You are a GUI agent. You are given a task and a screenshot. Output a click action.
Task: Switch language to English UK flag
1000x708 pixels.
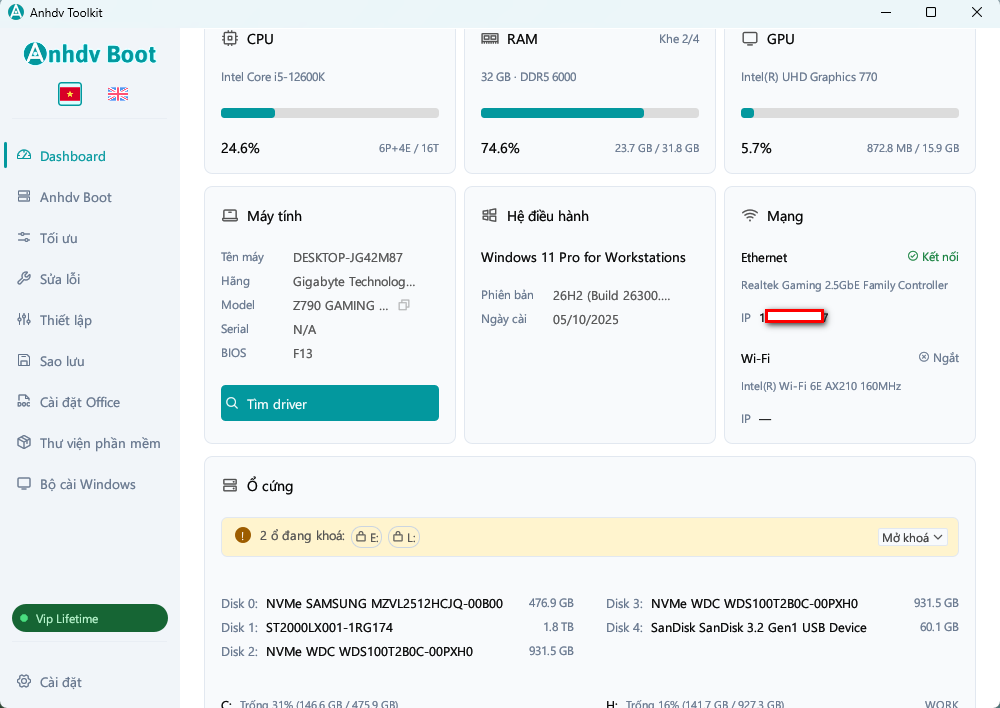[x=117, y=94]
